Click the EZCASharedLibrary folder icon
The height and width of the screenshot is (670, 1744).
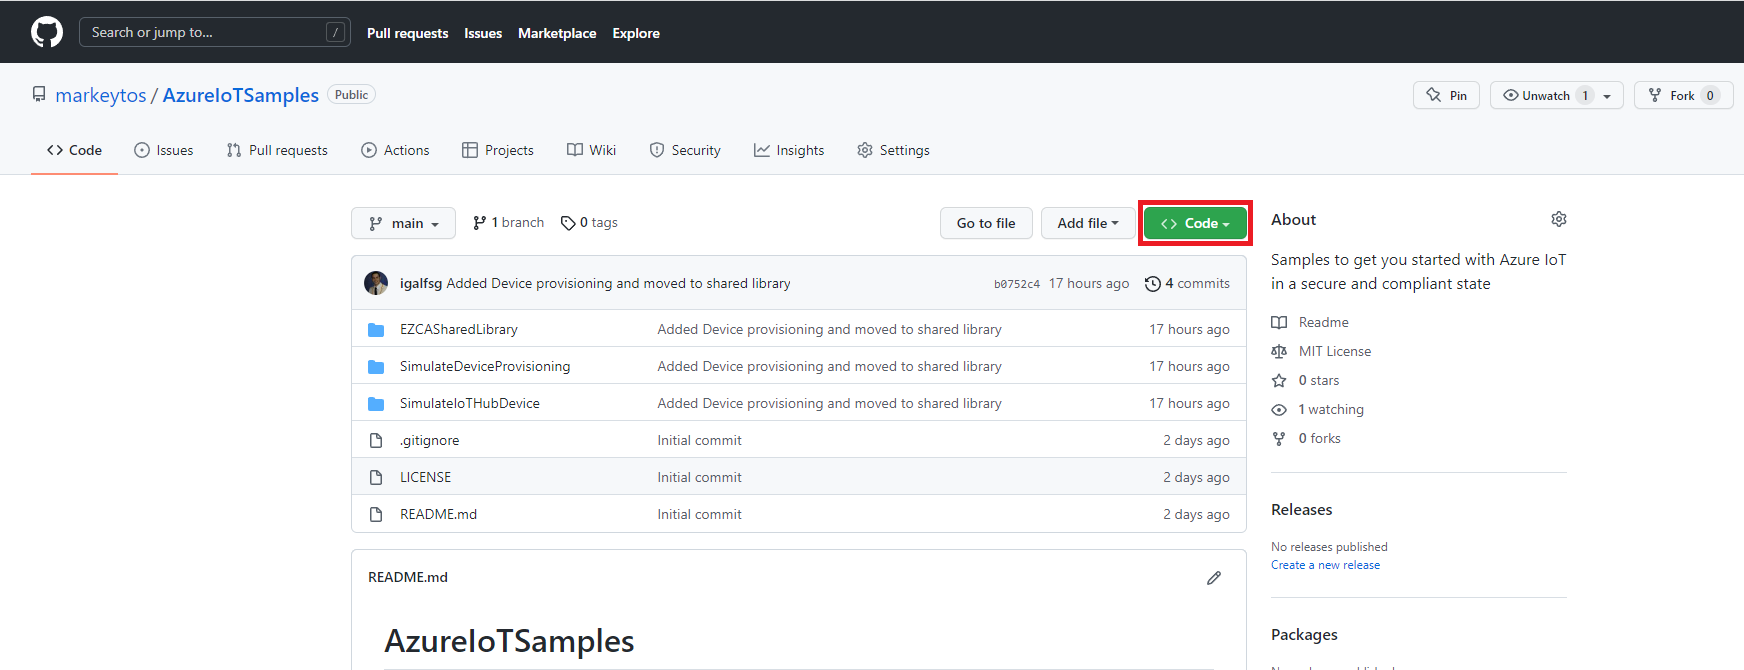(376, 330)
